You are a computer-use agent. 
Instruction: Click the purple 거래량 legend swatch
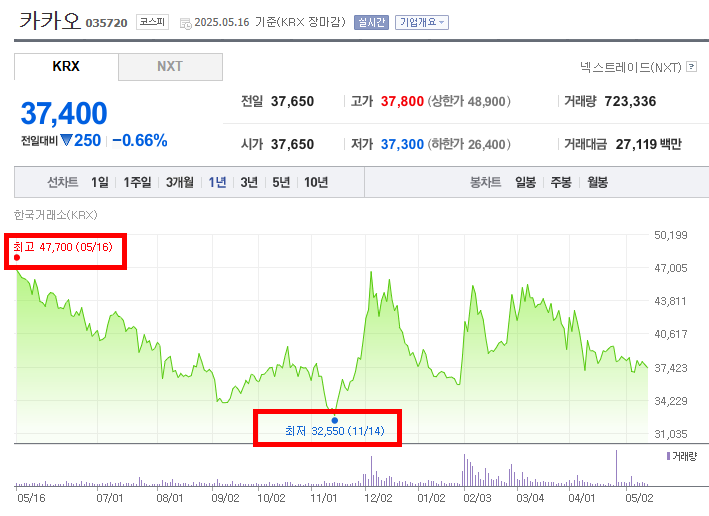(x=668, y=456)
